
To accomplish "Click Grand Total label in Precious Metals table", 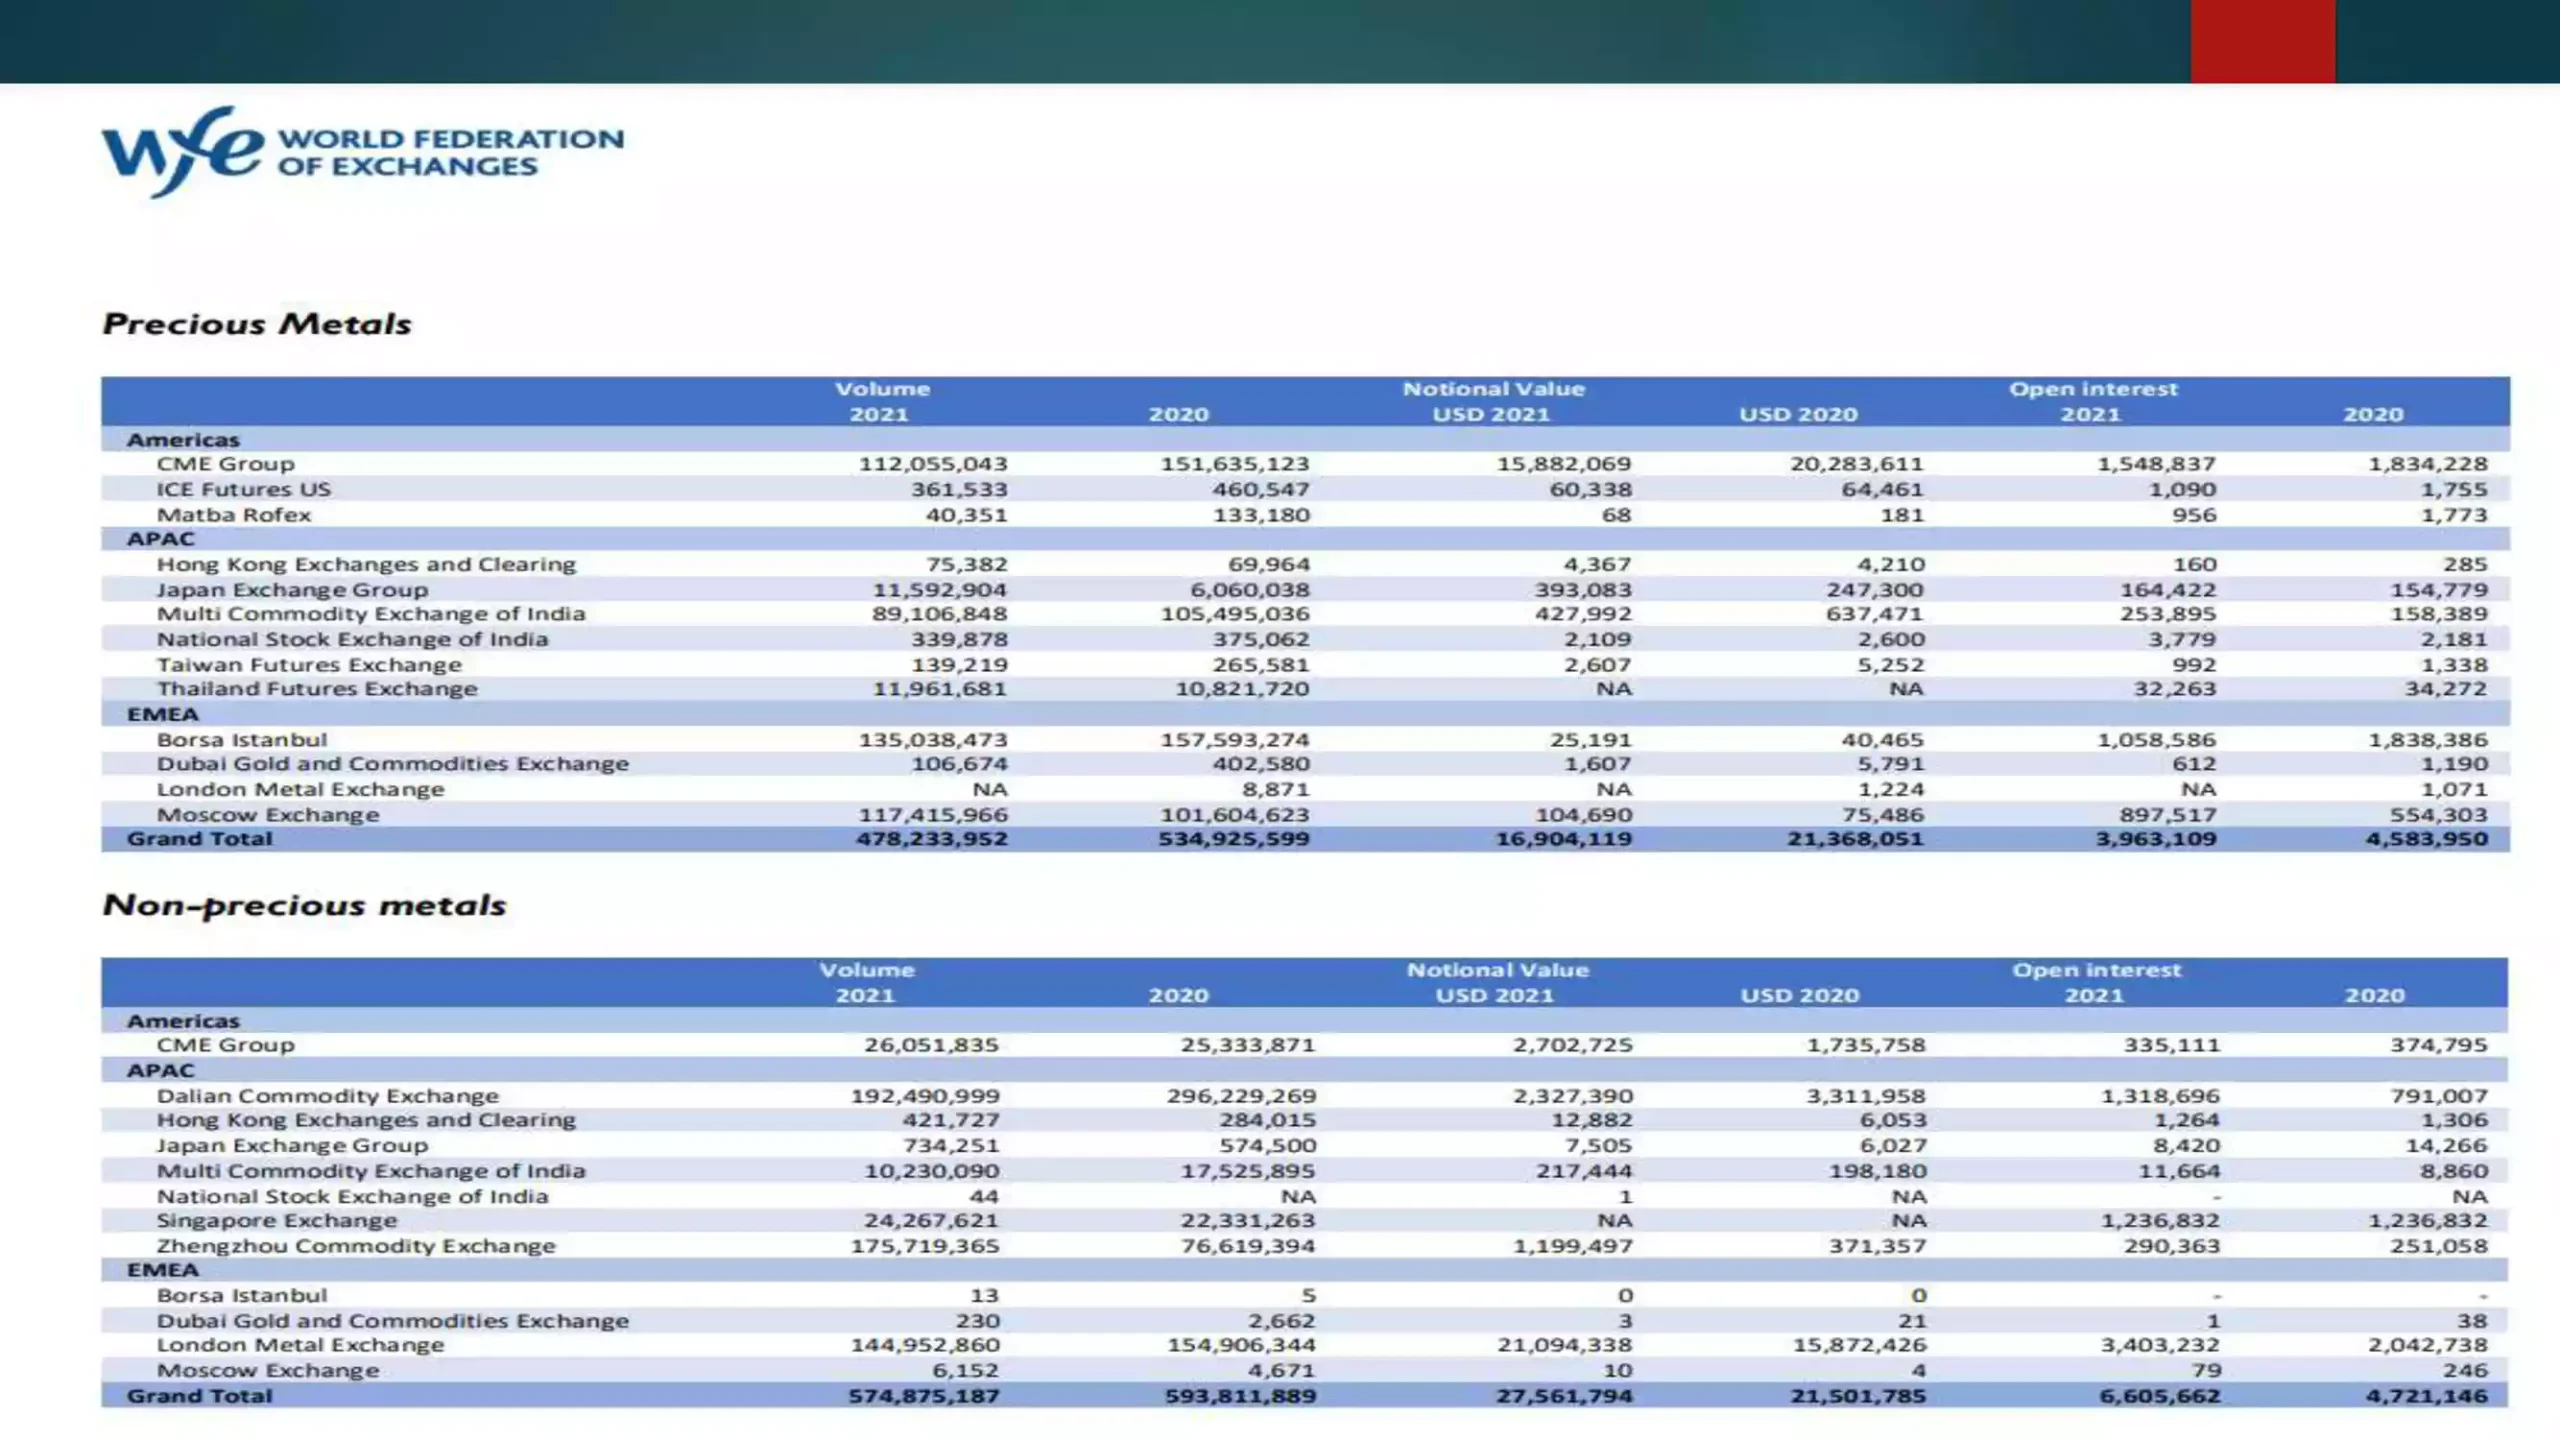I will 199,839.
